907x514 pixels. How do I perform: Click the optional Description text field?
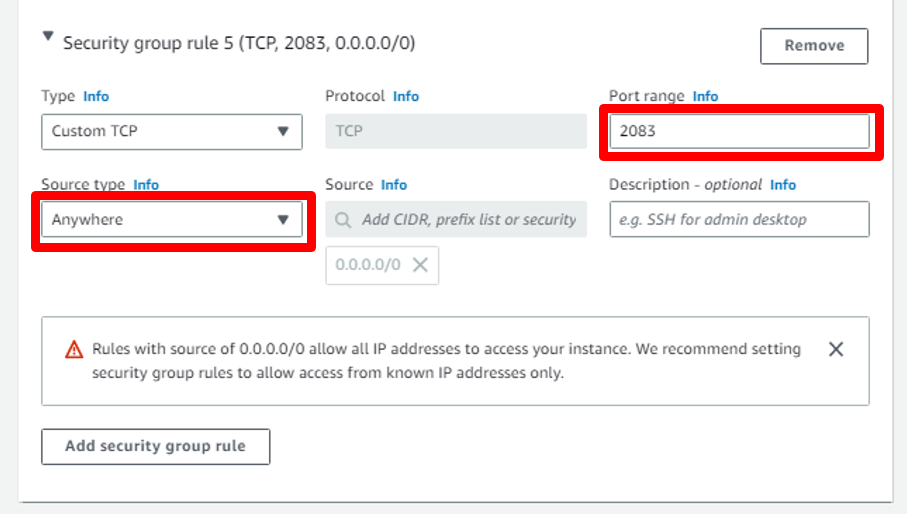click(739, 219)
